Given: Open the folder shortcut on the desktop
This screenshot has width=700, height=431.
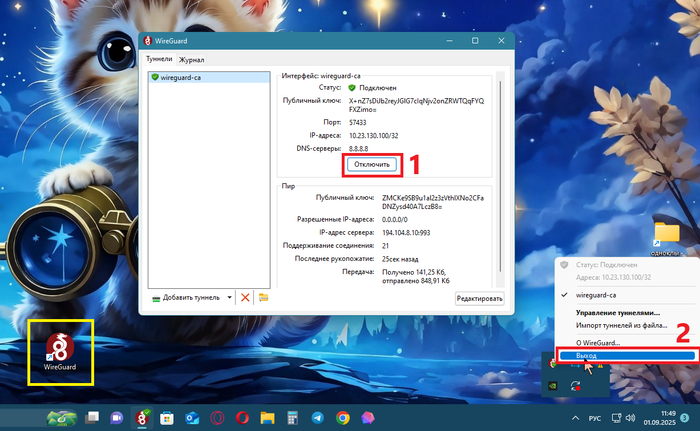Looking at the screenshot, I should 667,239.
